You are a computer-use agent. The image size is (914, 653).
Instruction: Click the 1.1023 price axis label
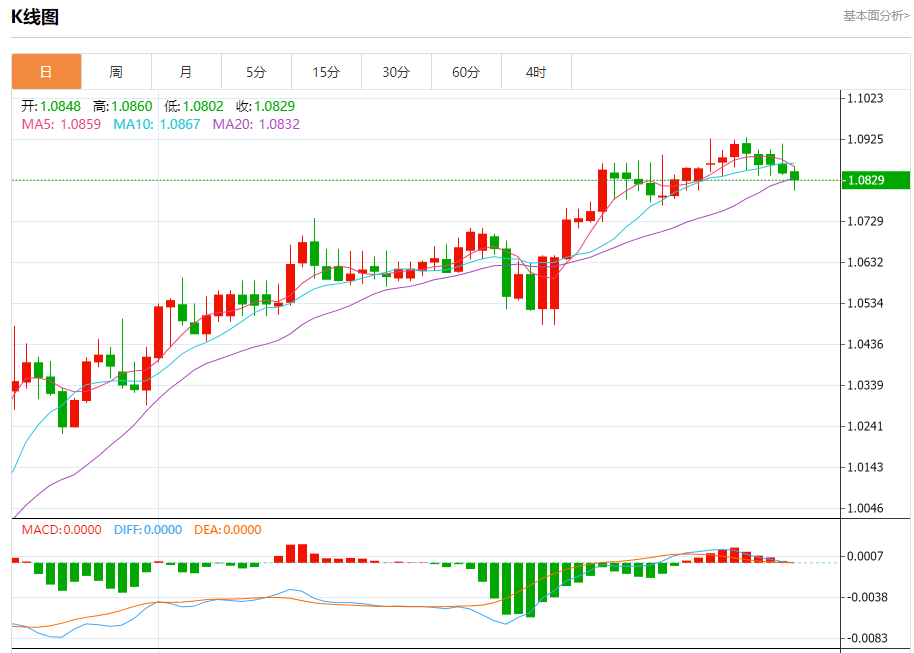click(866, 98)
